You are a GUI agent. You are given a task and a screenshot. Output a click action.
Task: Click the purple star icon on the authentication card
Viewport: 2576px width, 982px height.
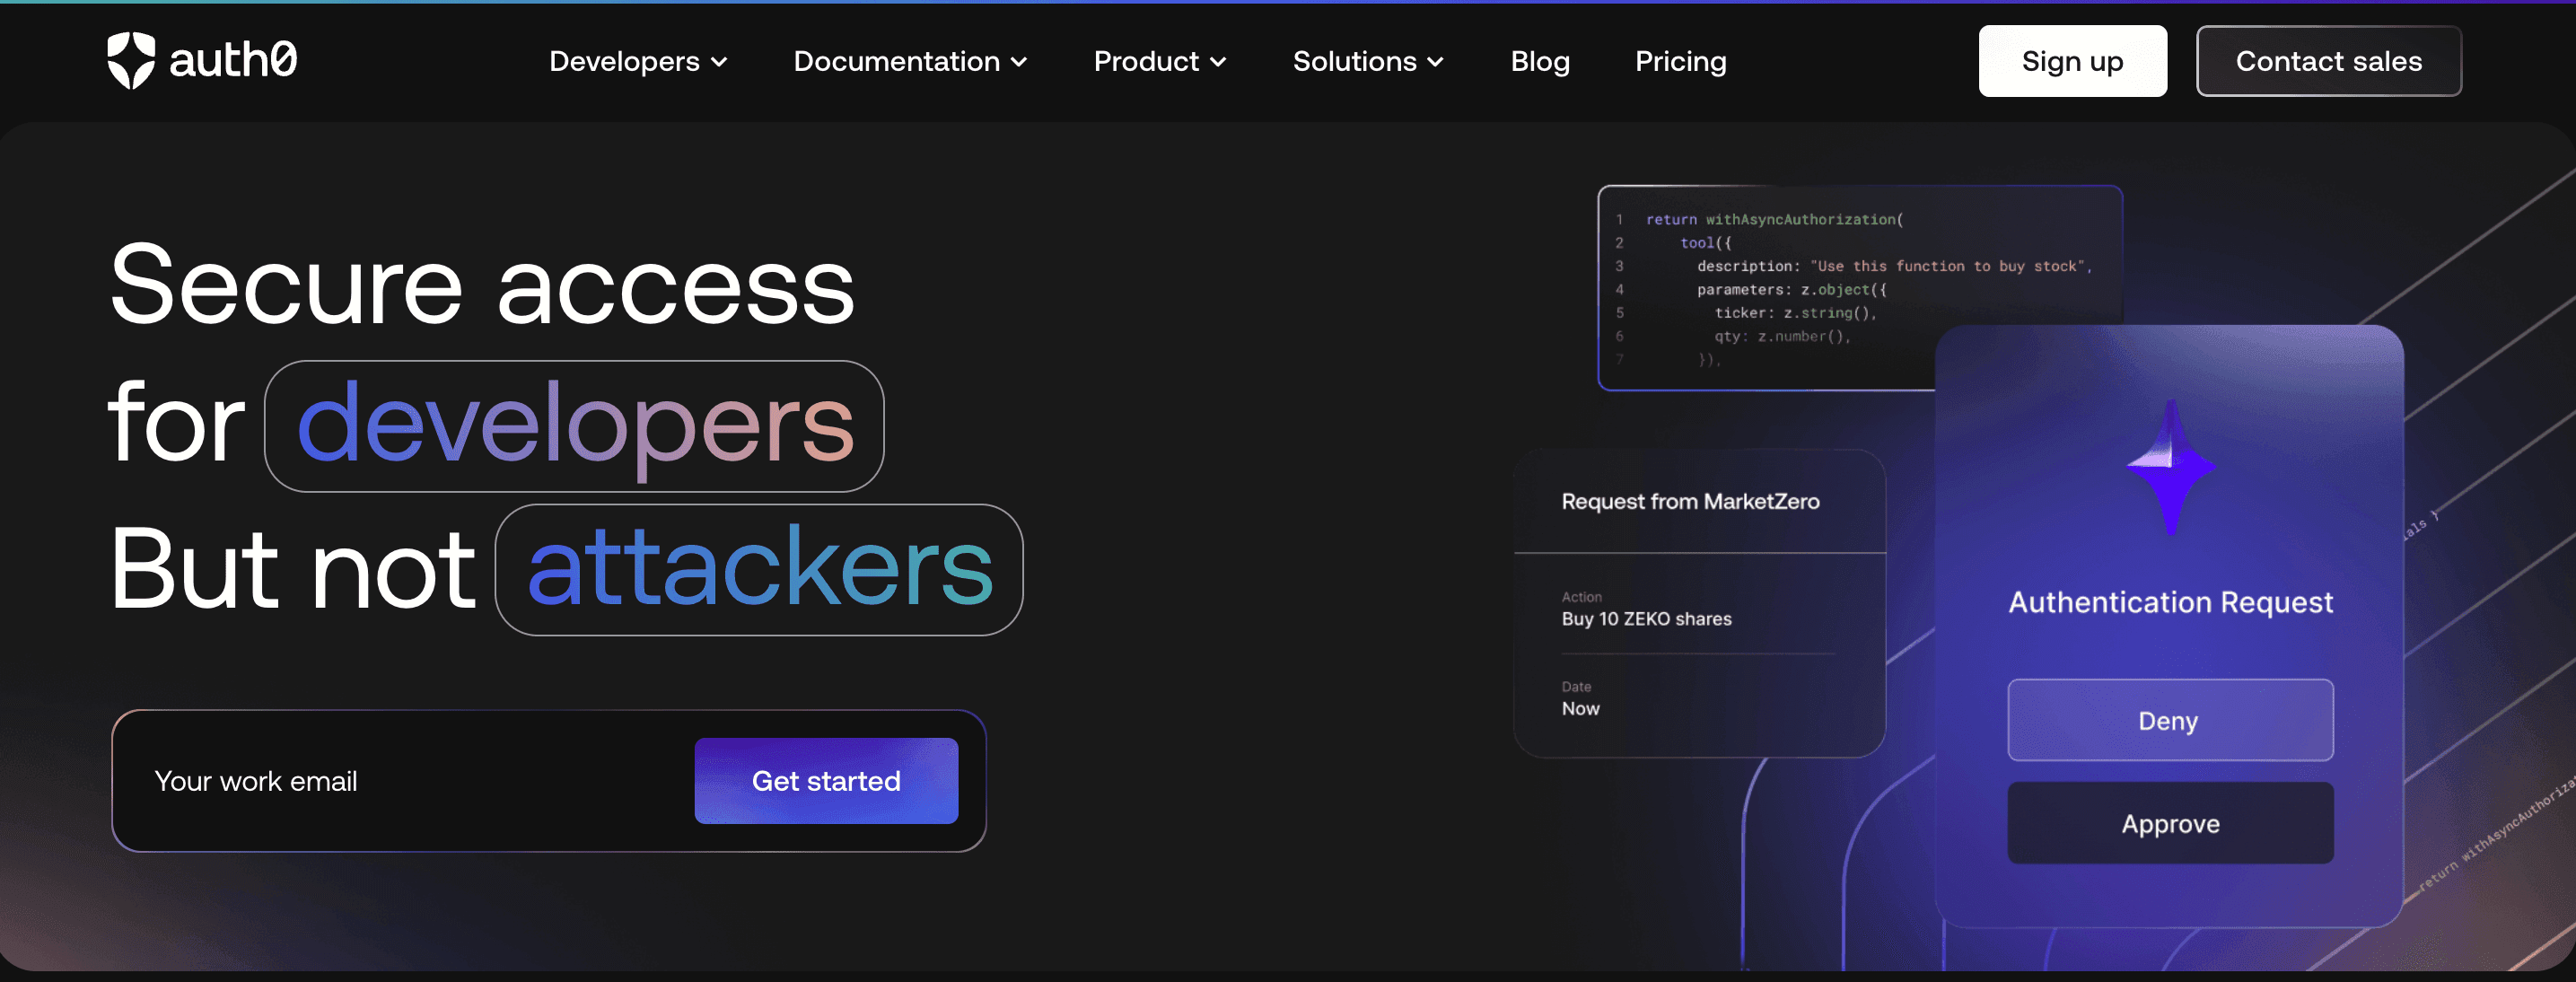point(2170,467)
